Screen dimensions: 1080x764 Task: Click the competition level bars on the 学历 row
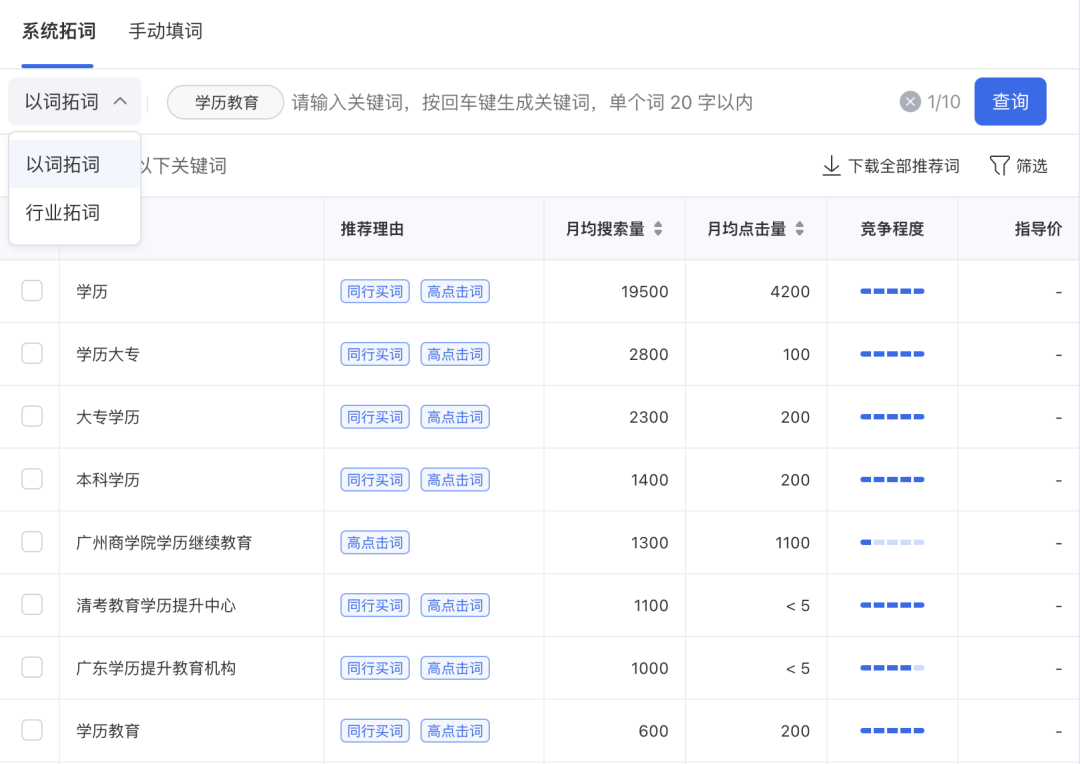tap(892, 291)
